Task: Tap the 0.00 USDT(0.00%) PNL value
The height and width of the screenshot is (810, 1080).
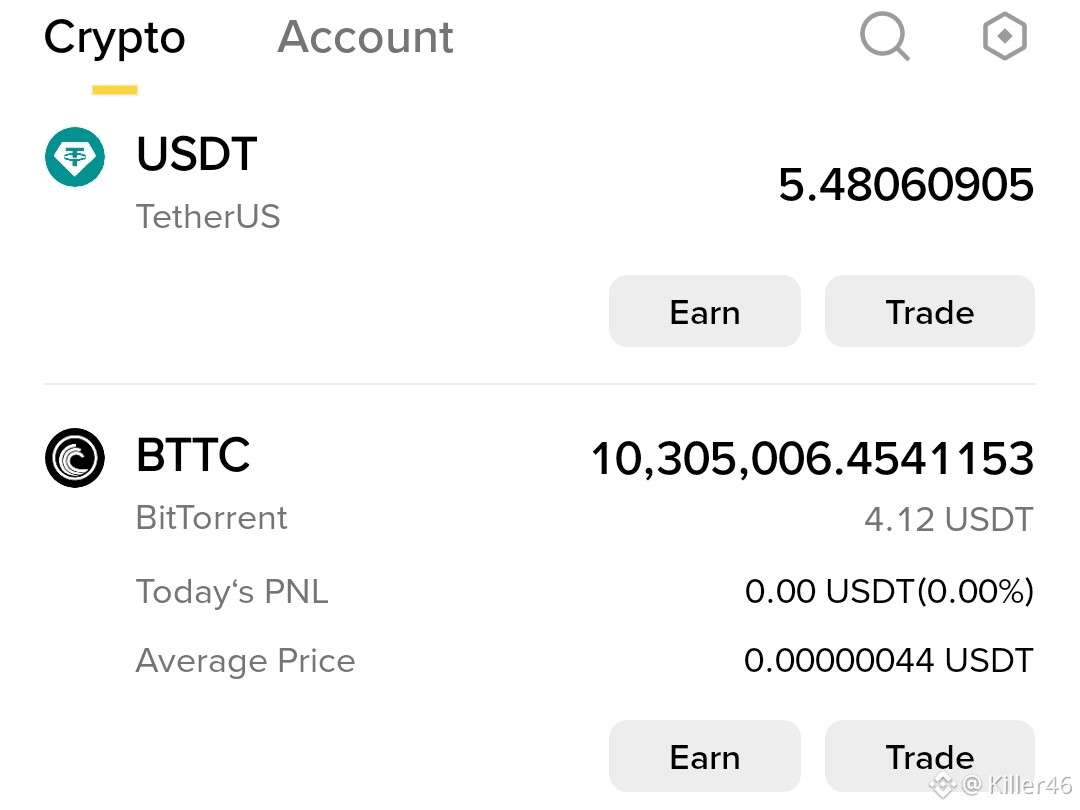Action: pyautogui.click(x=889, y=591)
